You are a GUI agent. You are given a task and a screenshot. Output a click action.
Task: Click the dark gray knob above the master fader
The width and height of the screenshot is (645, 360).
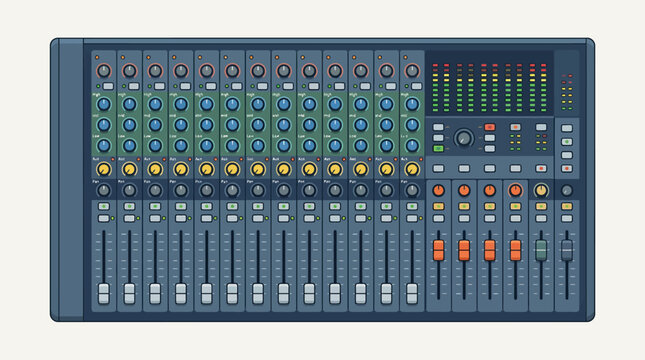(x=567, y=190)
